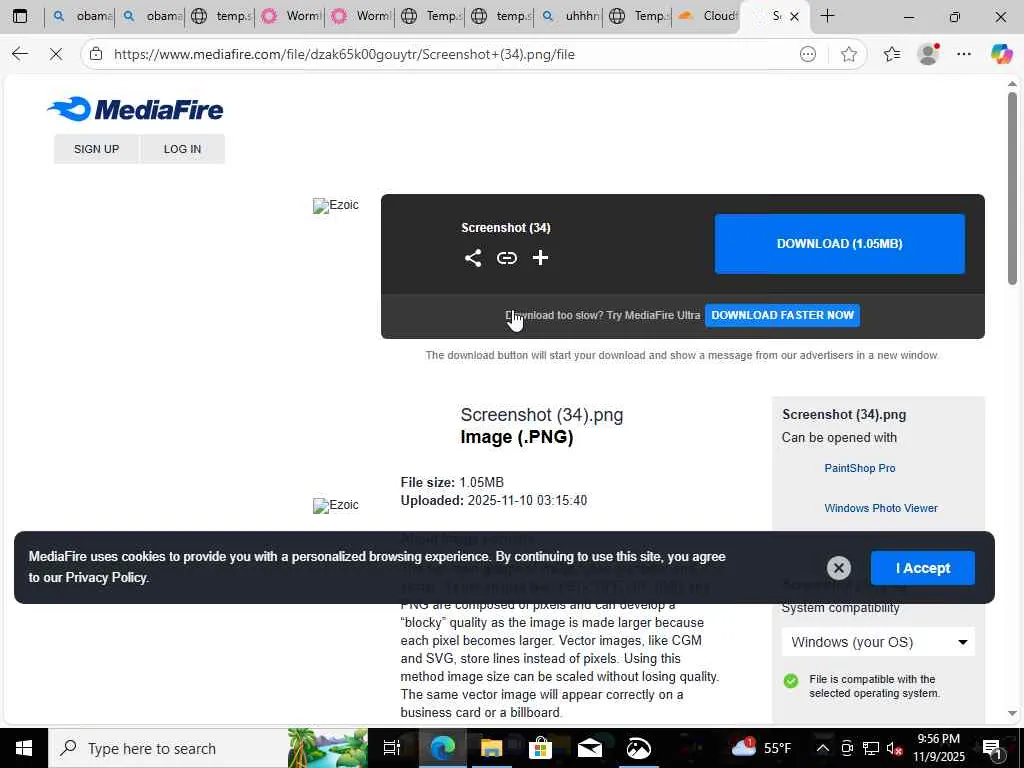Viewport: 1024px width, 768px height.
Task: Click the Uploaded date text
Action: 494,500
